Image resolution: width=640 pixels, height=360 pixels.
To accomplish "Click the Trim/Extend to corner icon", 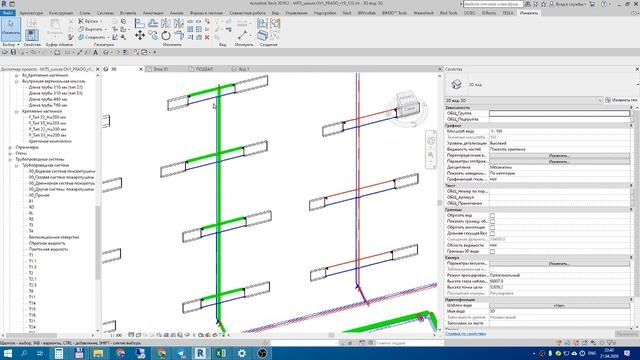I will [x=179, y=36].
